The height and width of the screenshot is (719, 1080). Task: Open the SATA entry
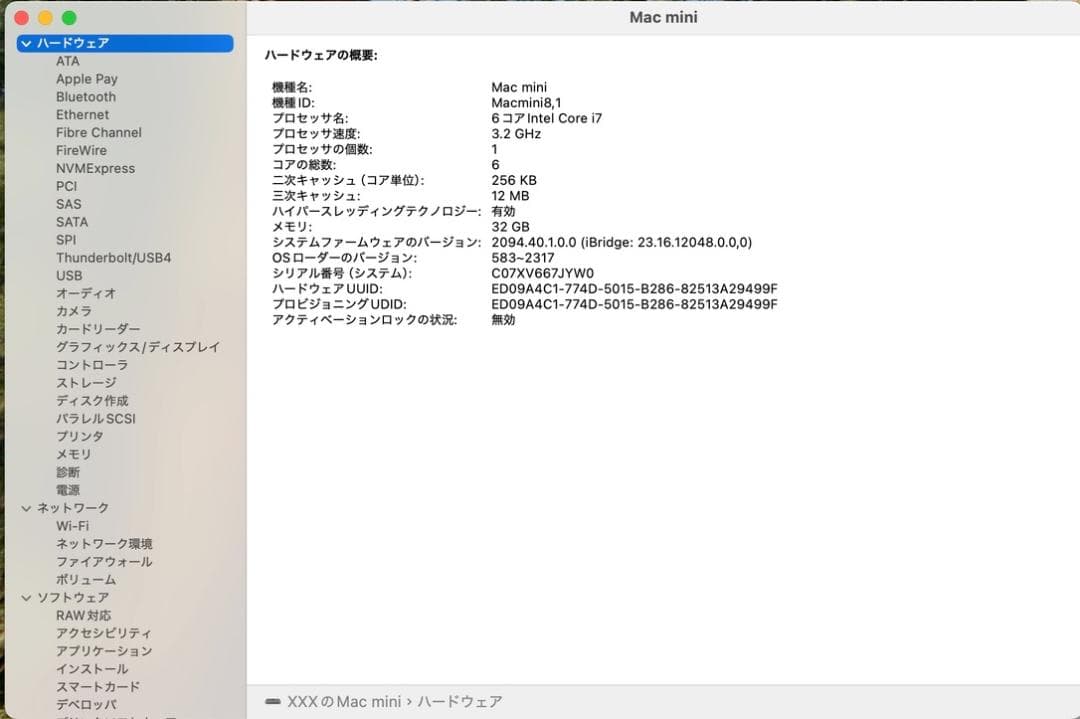pyautogui.click(x=72, y=222)
